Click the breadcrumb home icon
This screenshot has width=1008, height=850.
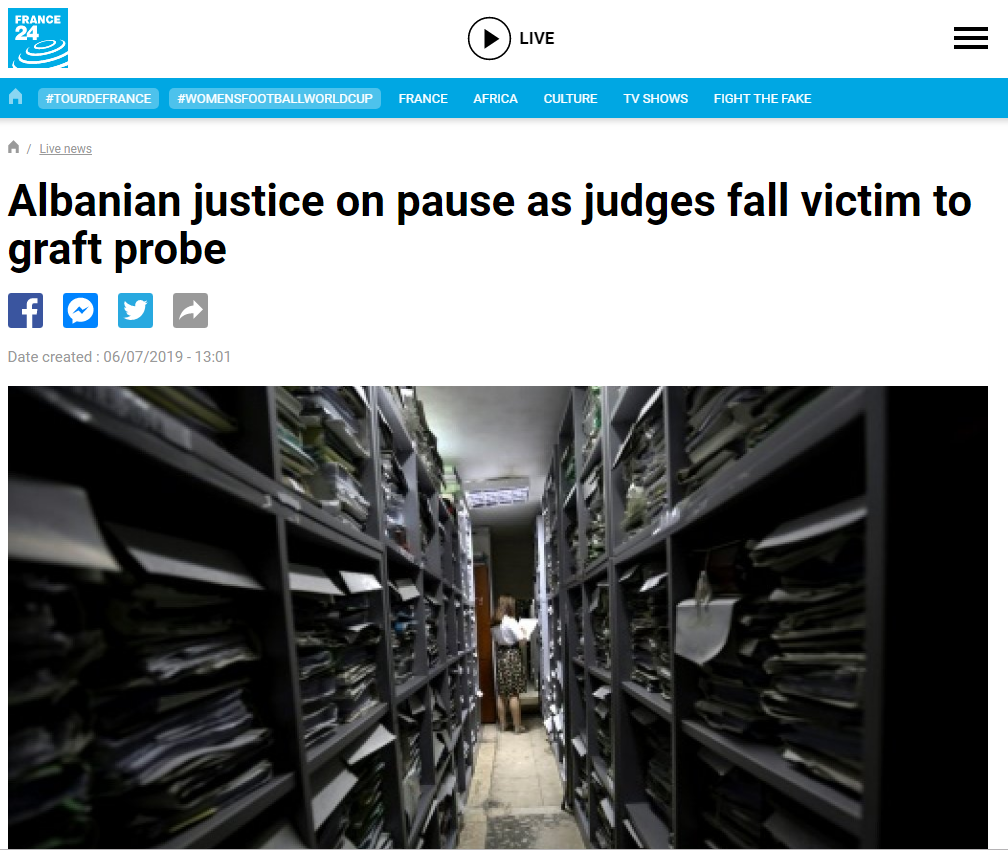[x=14, y=147]
